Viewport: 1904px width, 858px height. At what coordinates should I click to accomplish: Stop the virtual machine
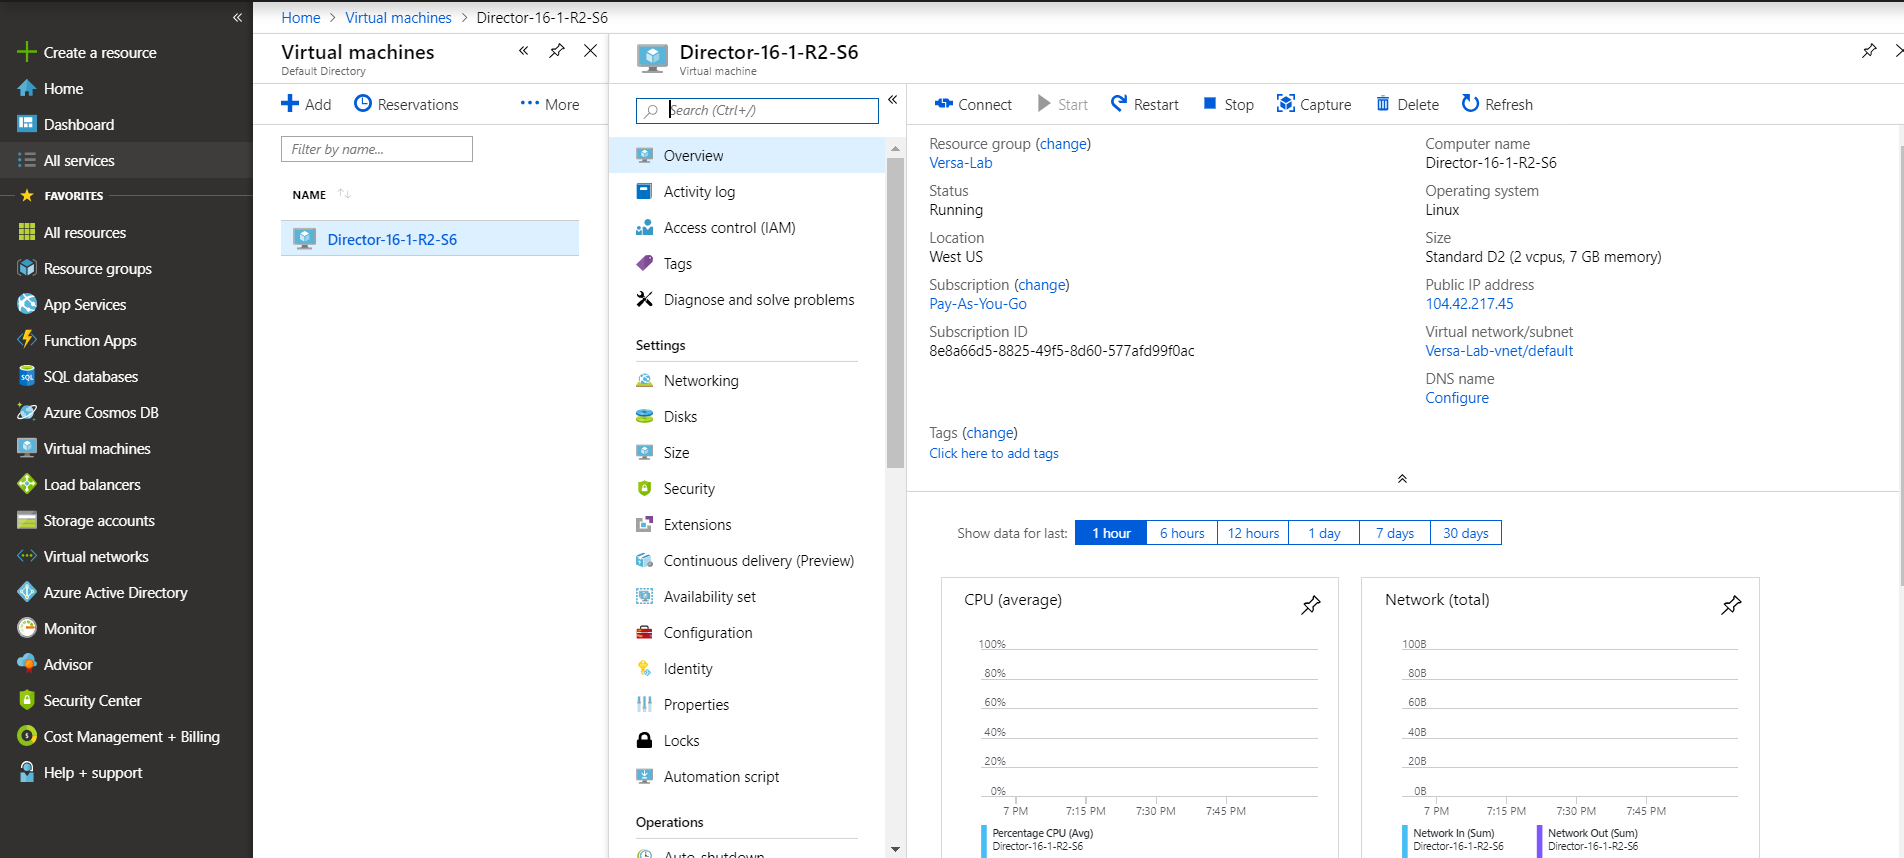1228,104
